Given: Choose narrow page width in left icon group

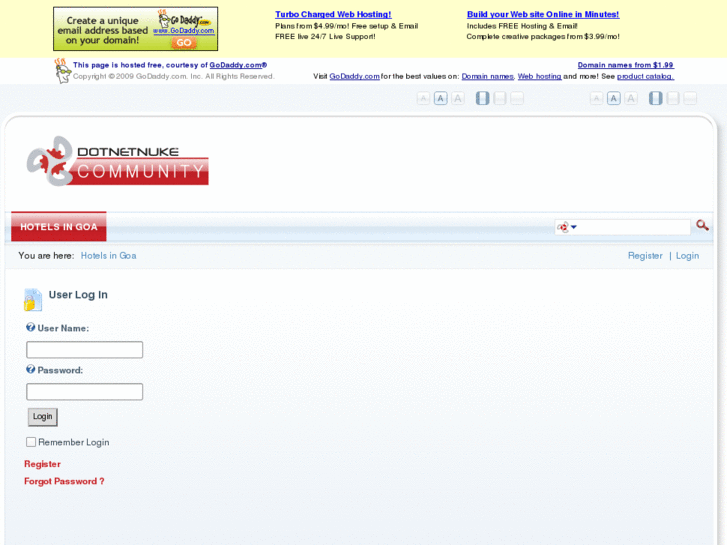Looking at the screenshot, I should click(483, 98).
